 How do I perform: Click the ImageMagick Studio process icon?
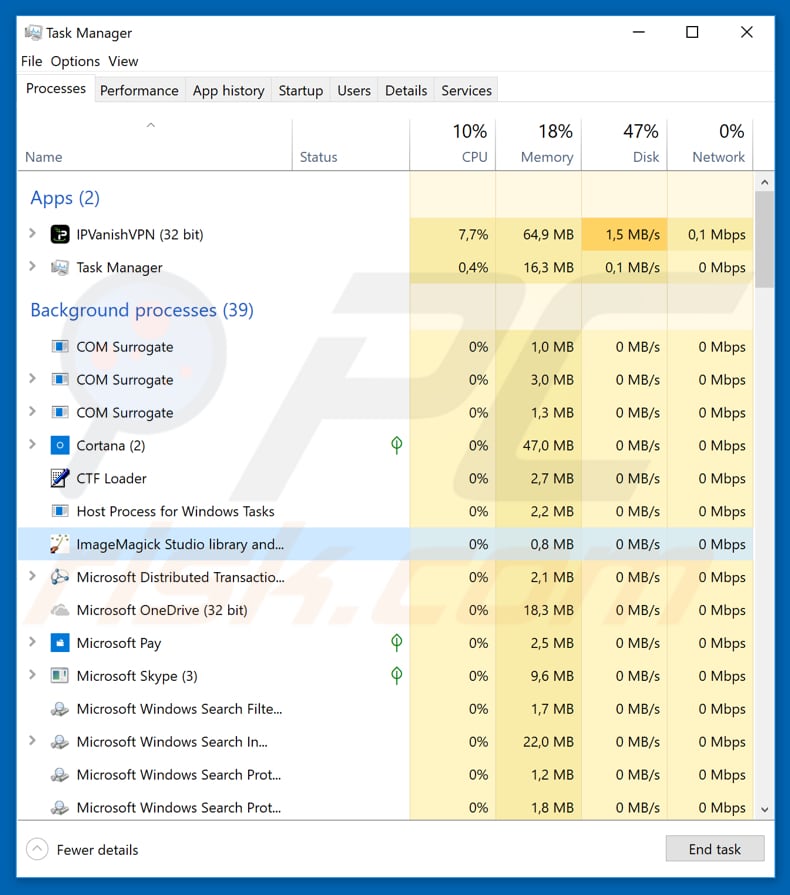click(60, 544)
